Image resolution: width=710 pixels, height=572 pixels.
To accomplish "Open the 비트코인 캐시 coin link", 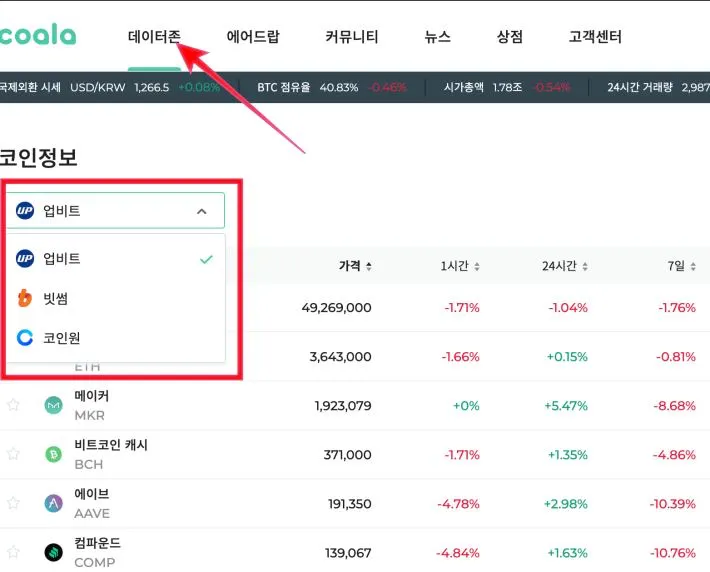I will (111, 445).
